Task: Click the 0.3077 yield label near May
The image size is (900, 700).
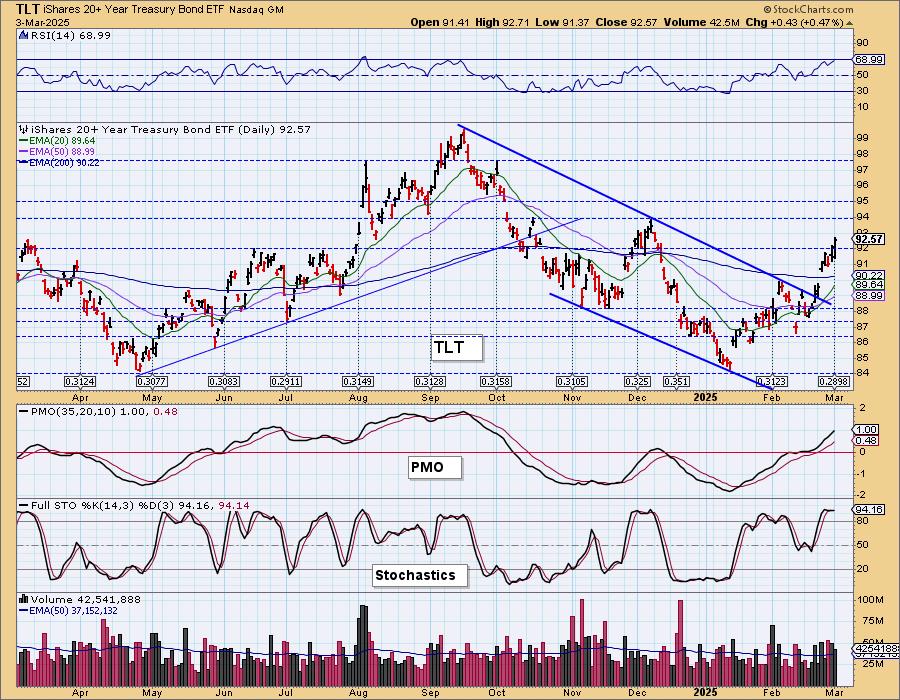Action: [152, 382]
